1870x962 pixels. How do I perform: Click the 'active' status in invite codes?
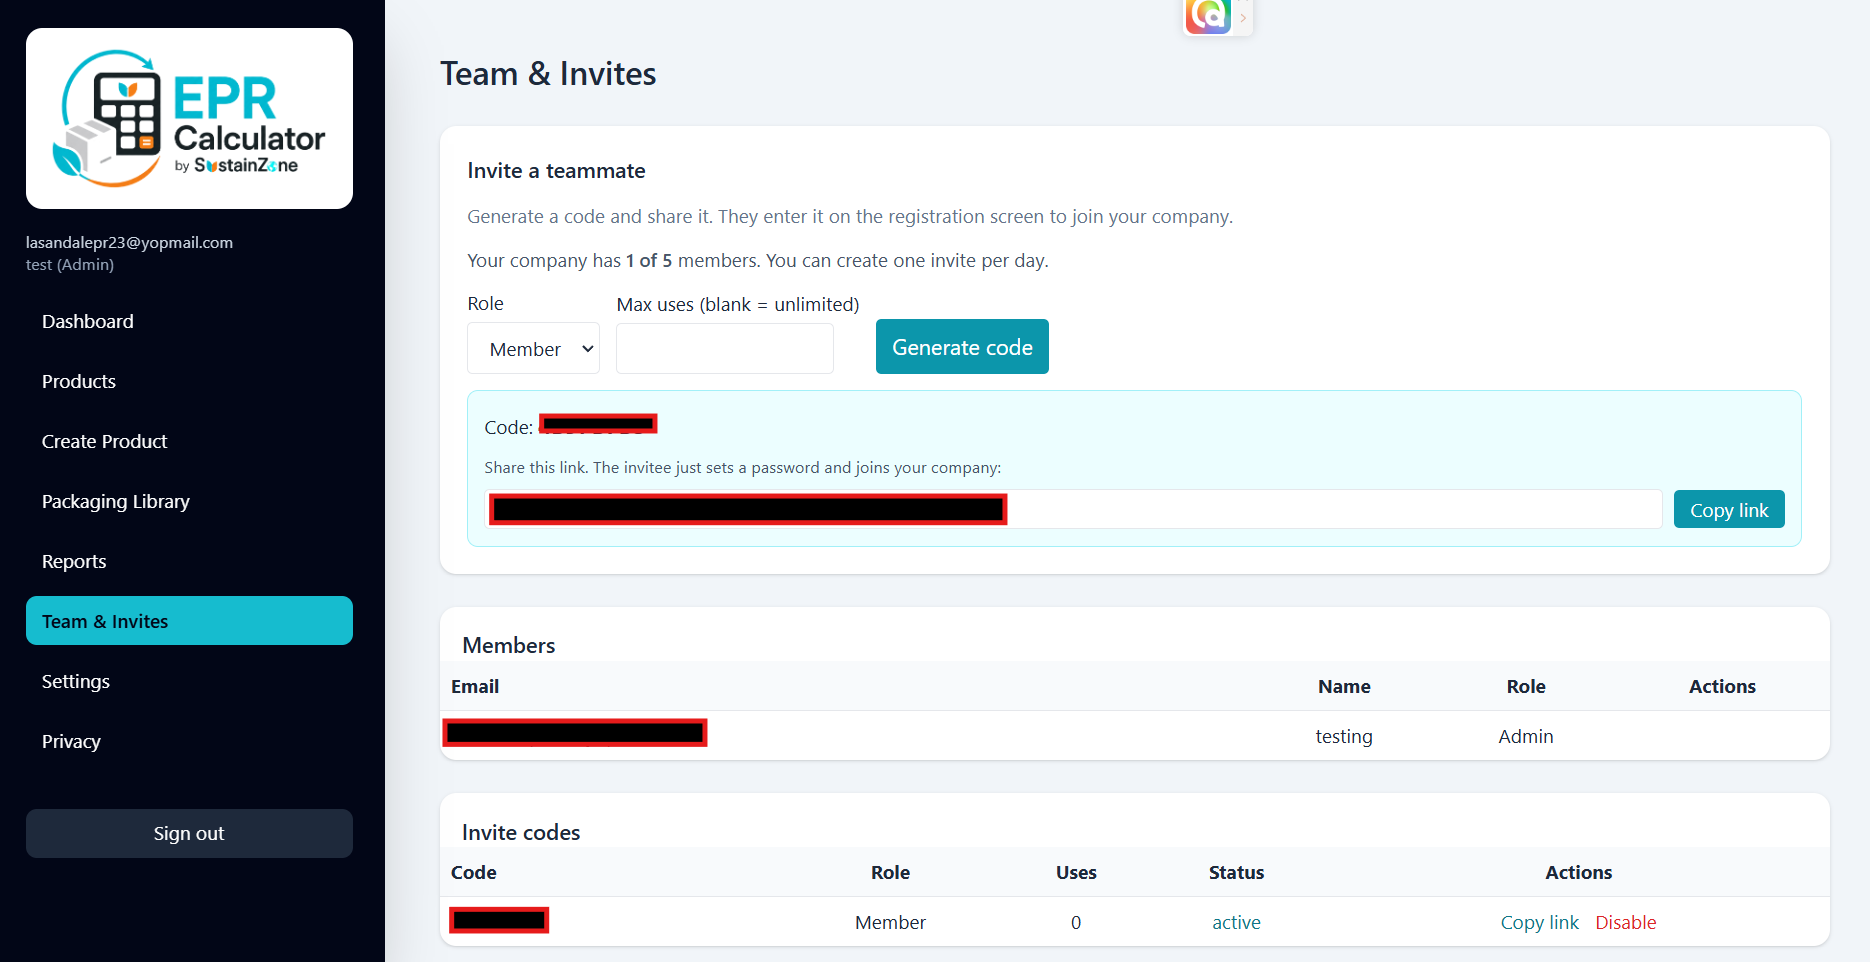tap(1236, 922)
